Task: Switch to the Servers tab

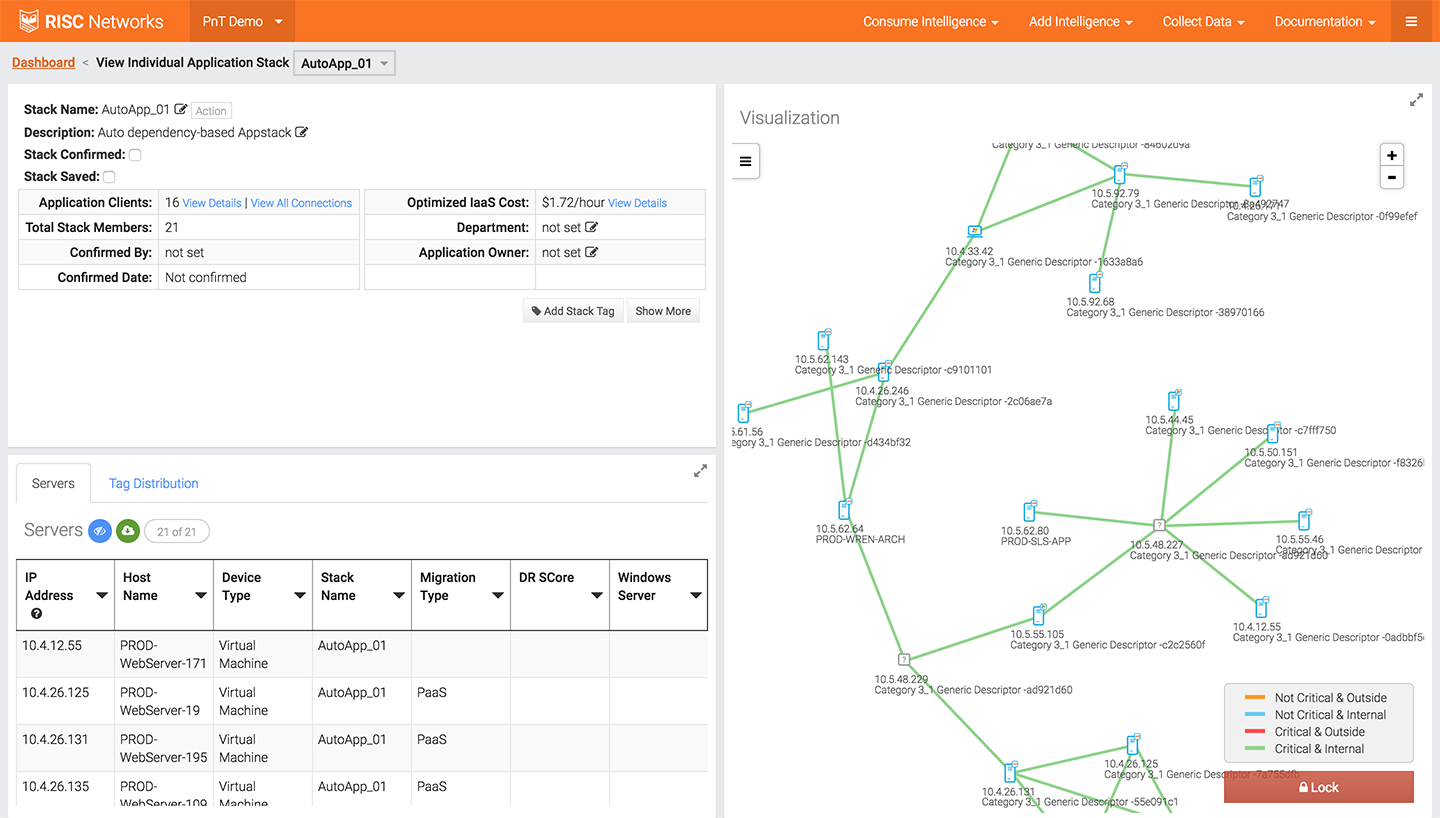Action: (x=53, y=483)
